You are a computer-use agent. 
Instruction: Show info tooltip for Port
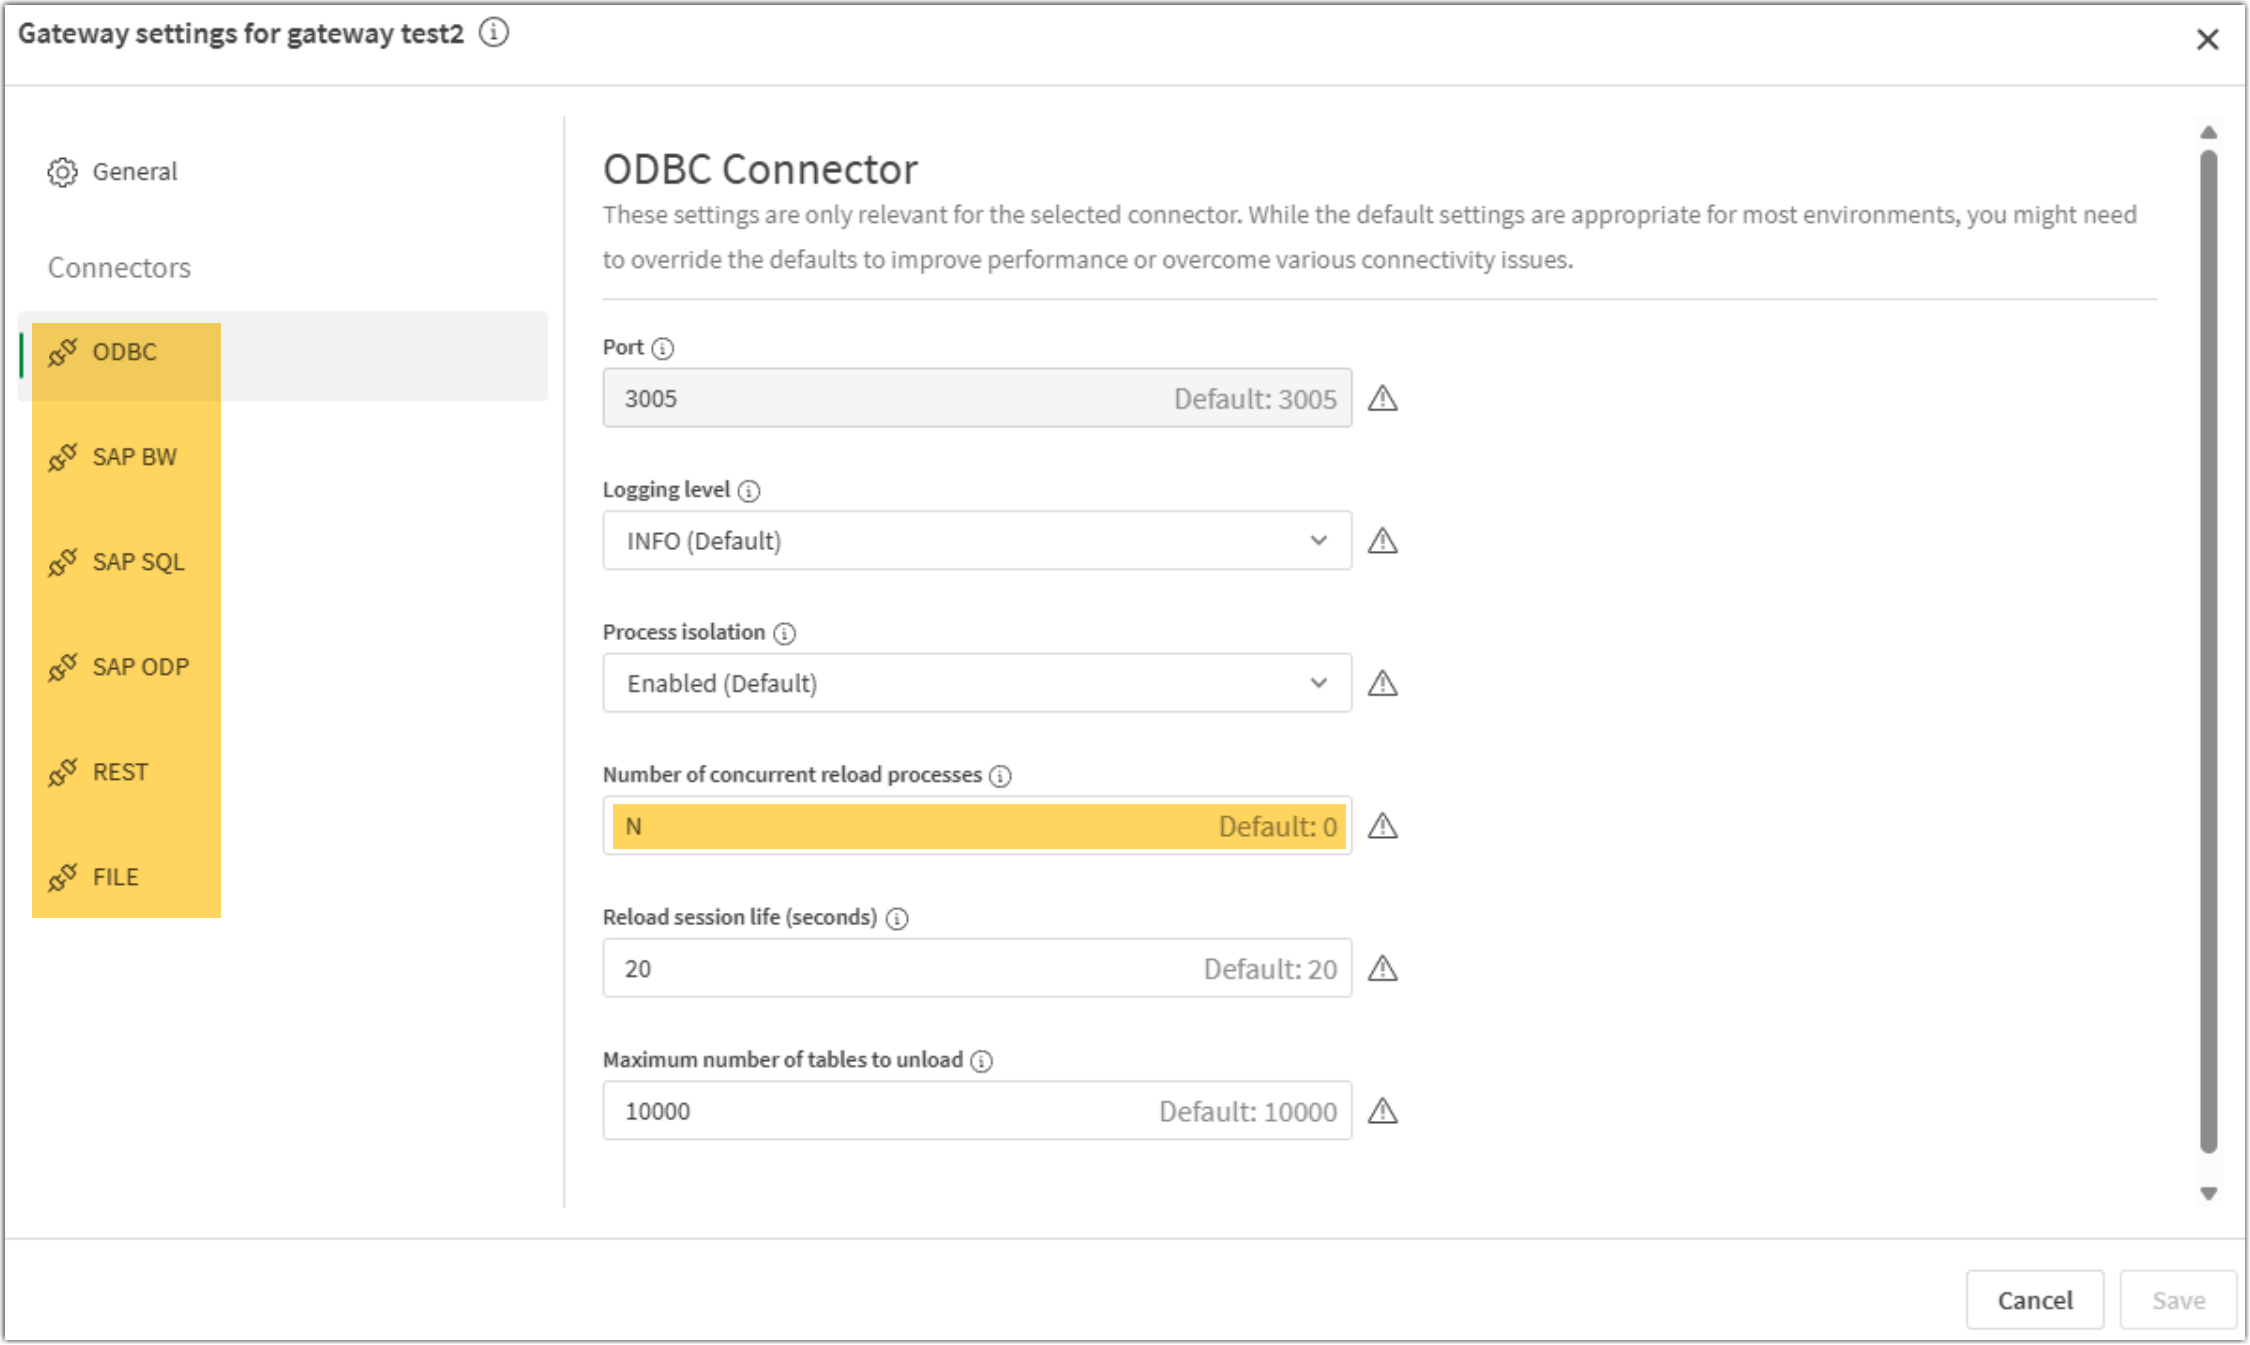coord(663,348)
